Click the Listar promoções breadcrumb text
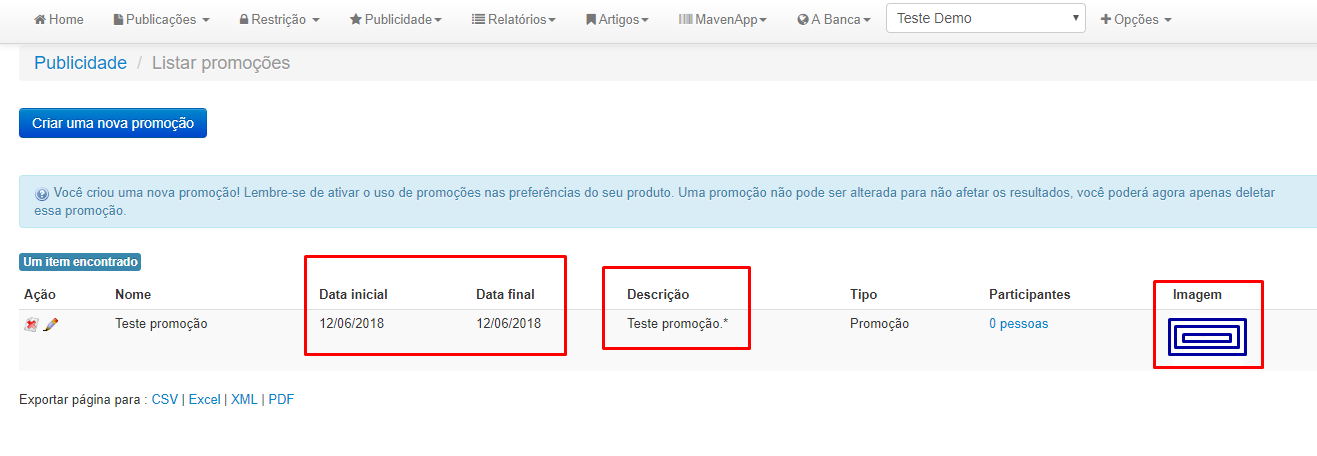 tap(221, 63)
